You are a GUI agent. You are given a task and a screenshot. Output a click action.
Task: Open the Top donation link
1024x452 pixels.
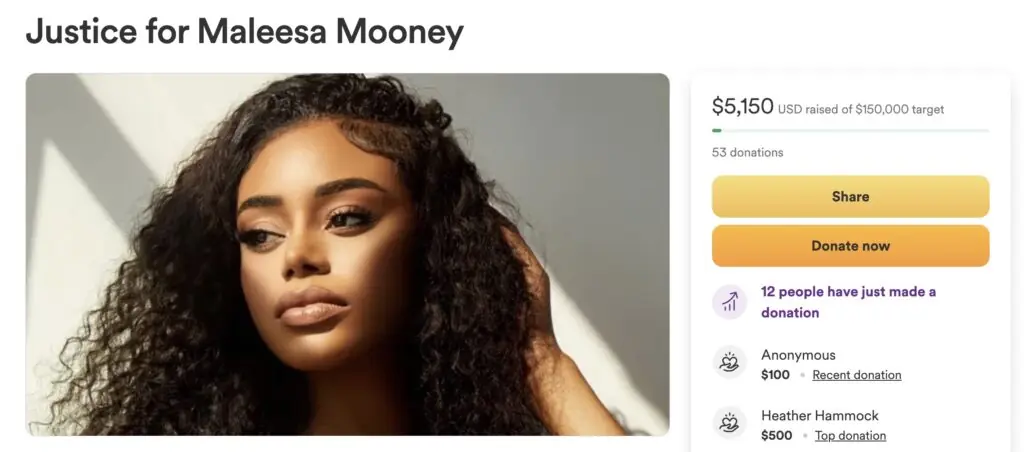(x=850, y=435)
